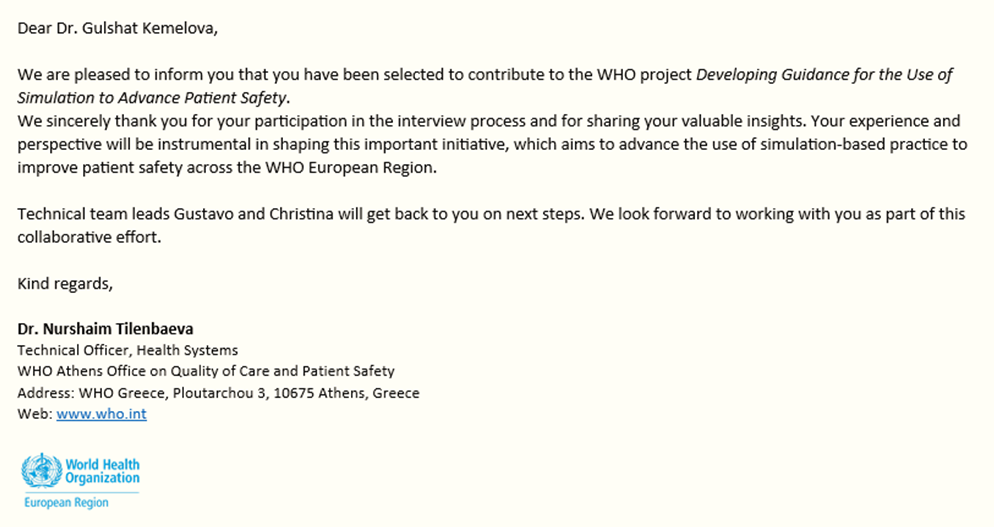Open the www.who.int web link
This screenshot has height=527, width=994.
point(101,414)
